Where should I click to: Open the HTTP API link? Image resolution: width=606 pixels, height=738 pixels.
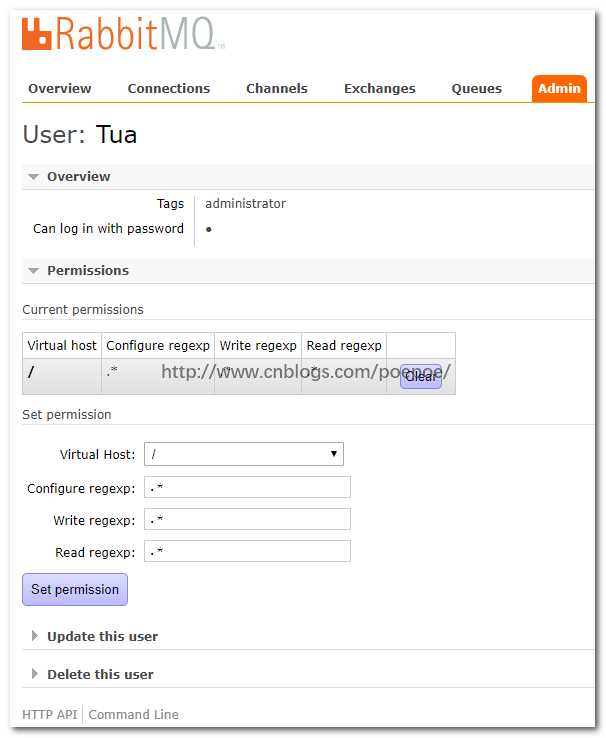click(x=50, y=714)
